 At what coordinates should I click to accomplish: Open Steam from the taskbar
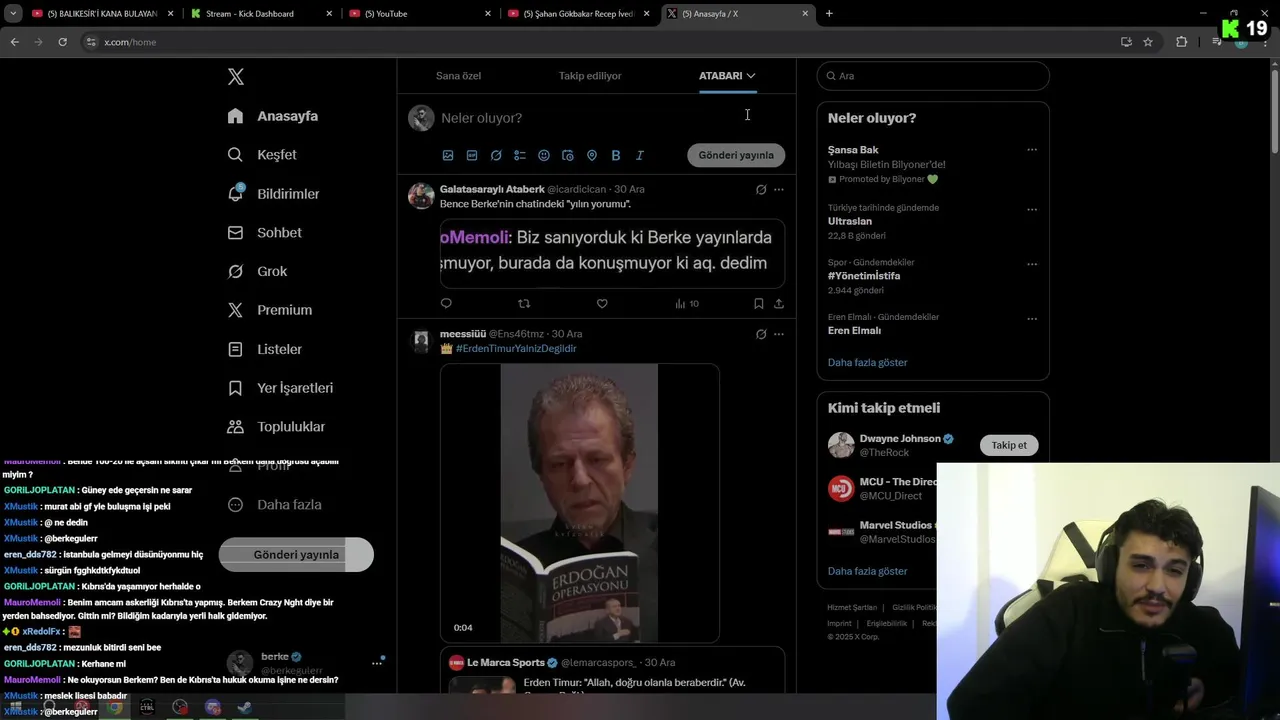[244, 707]
